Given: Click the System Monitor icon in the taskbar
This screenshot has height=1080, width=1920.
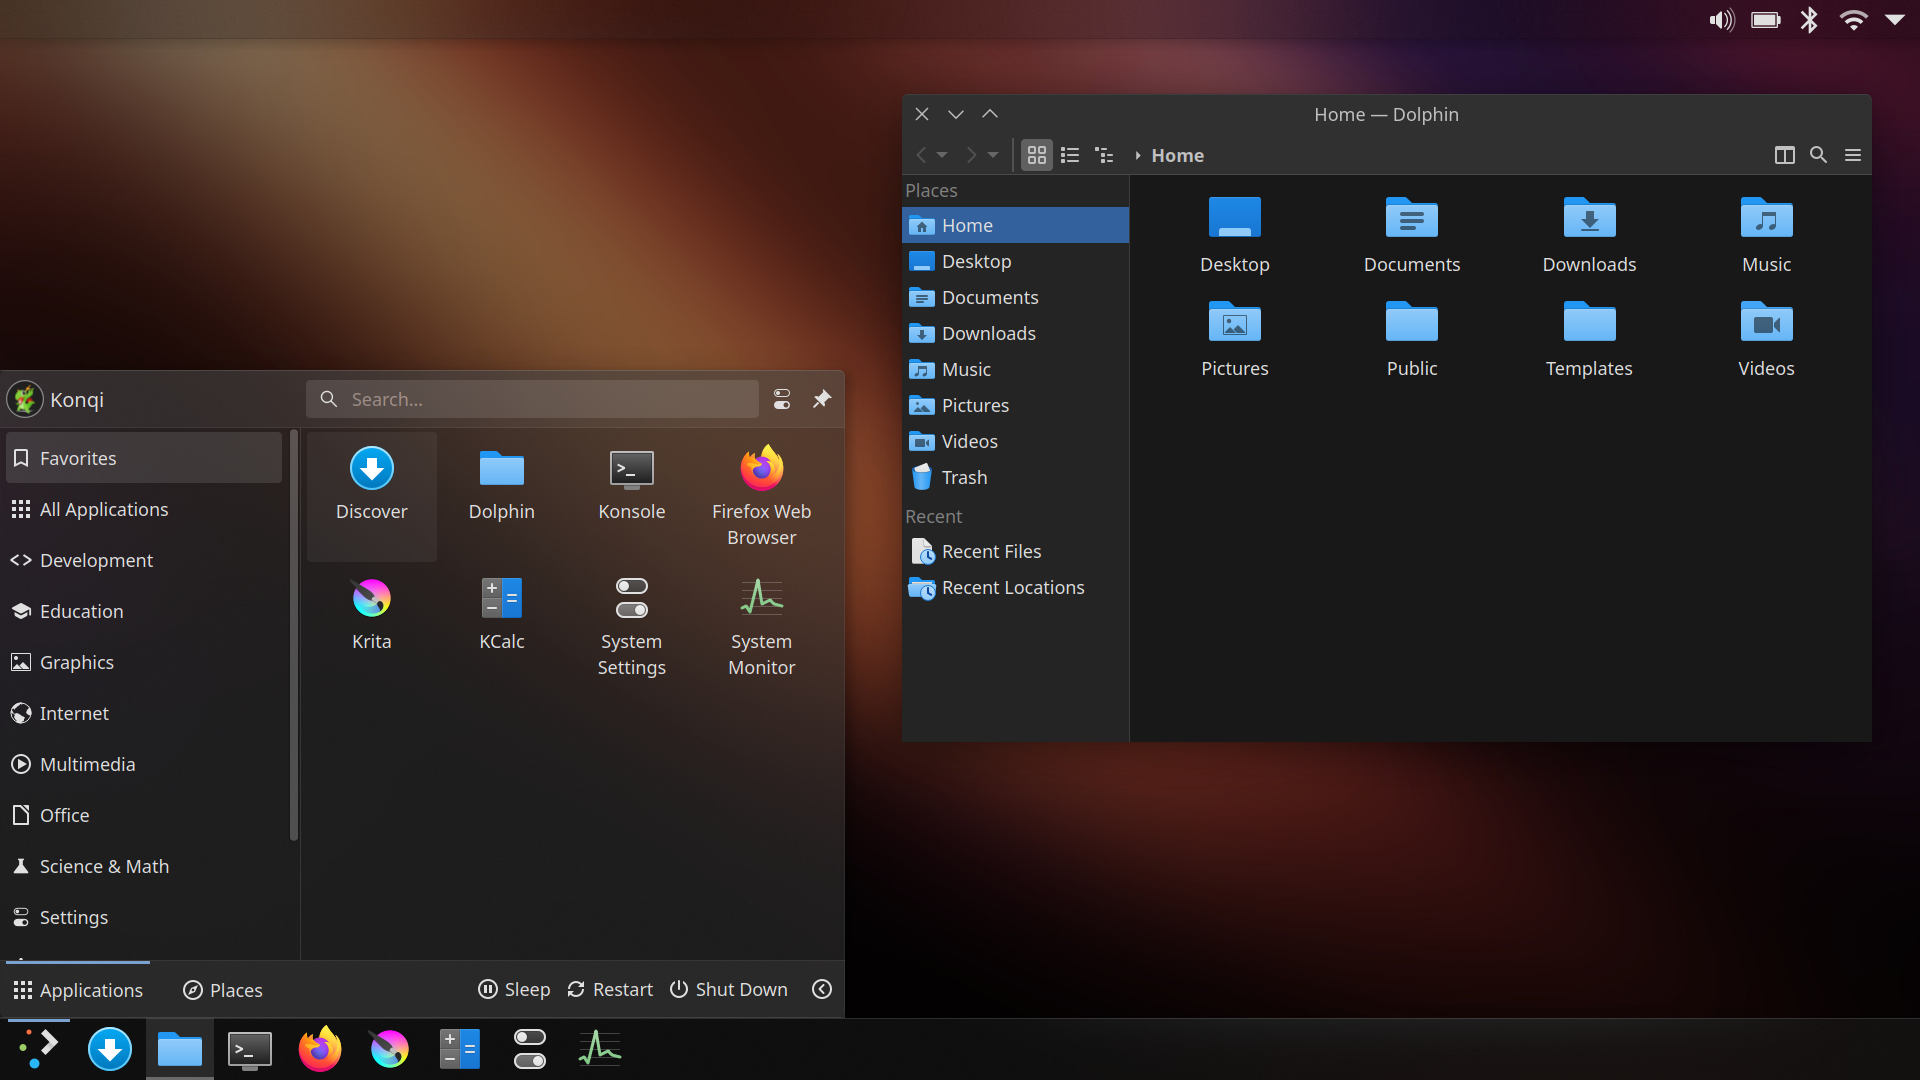Looking at the screenshot, I should tap(600, 1049).
